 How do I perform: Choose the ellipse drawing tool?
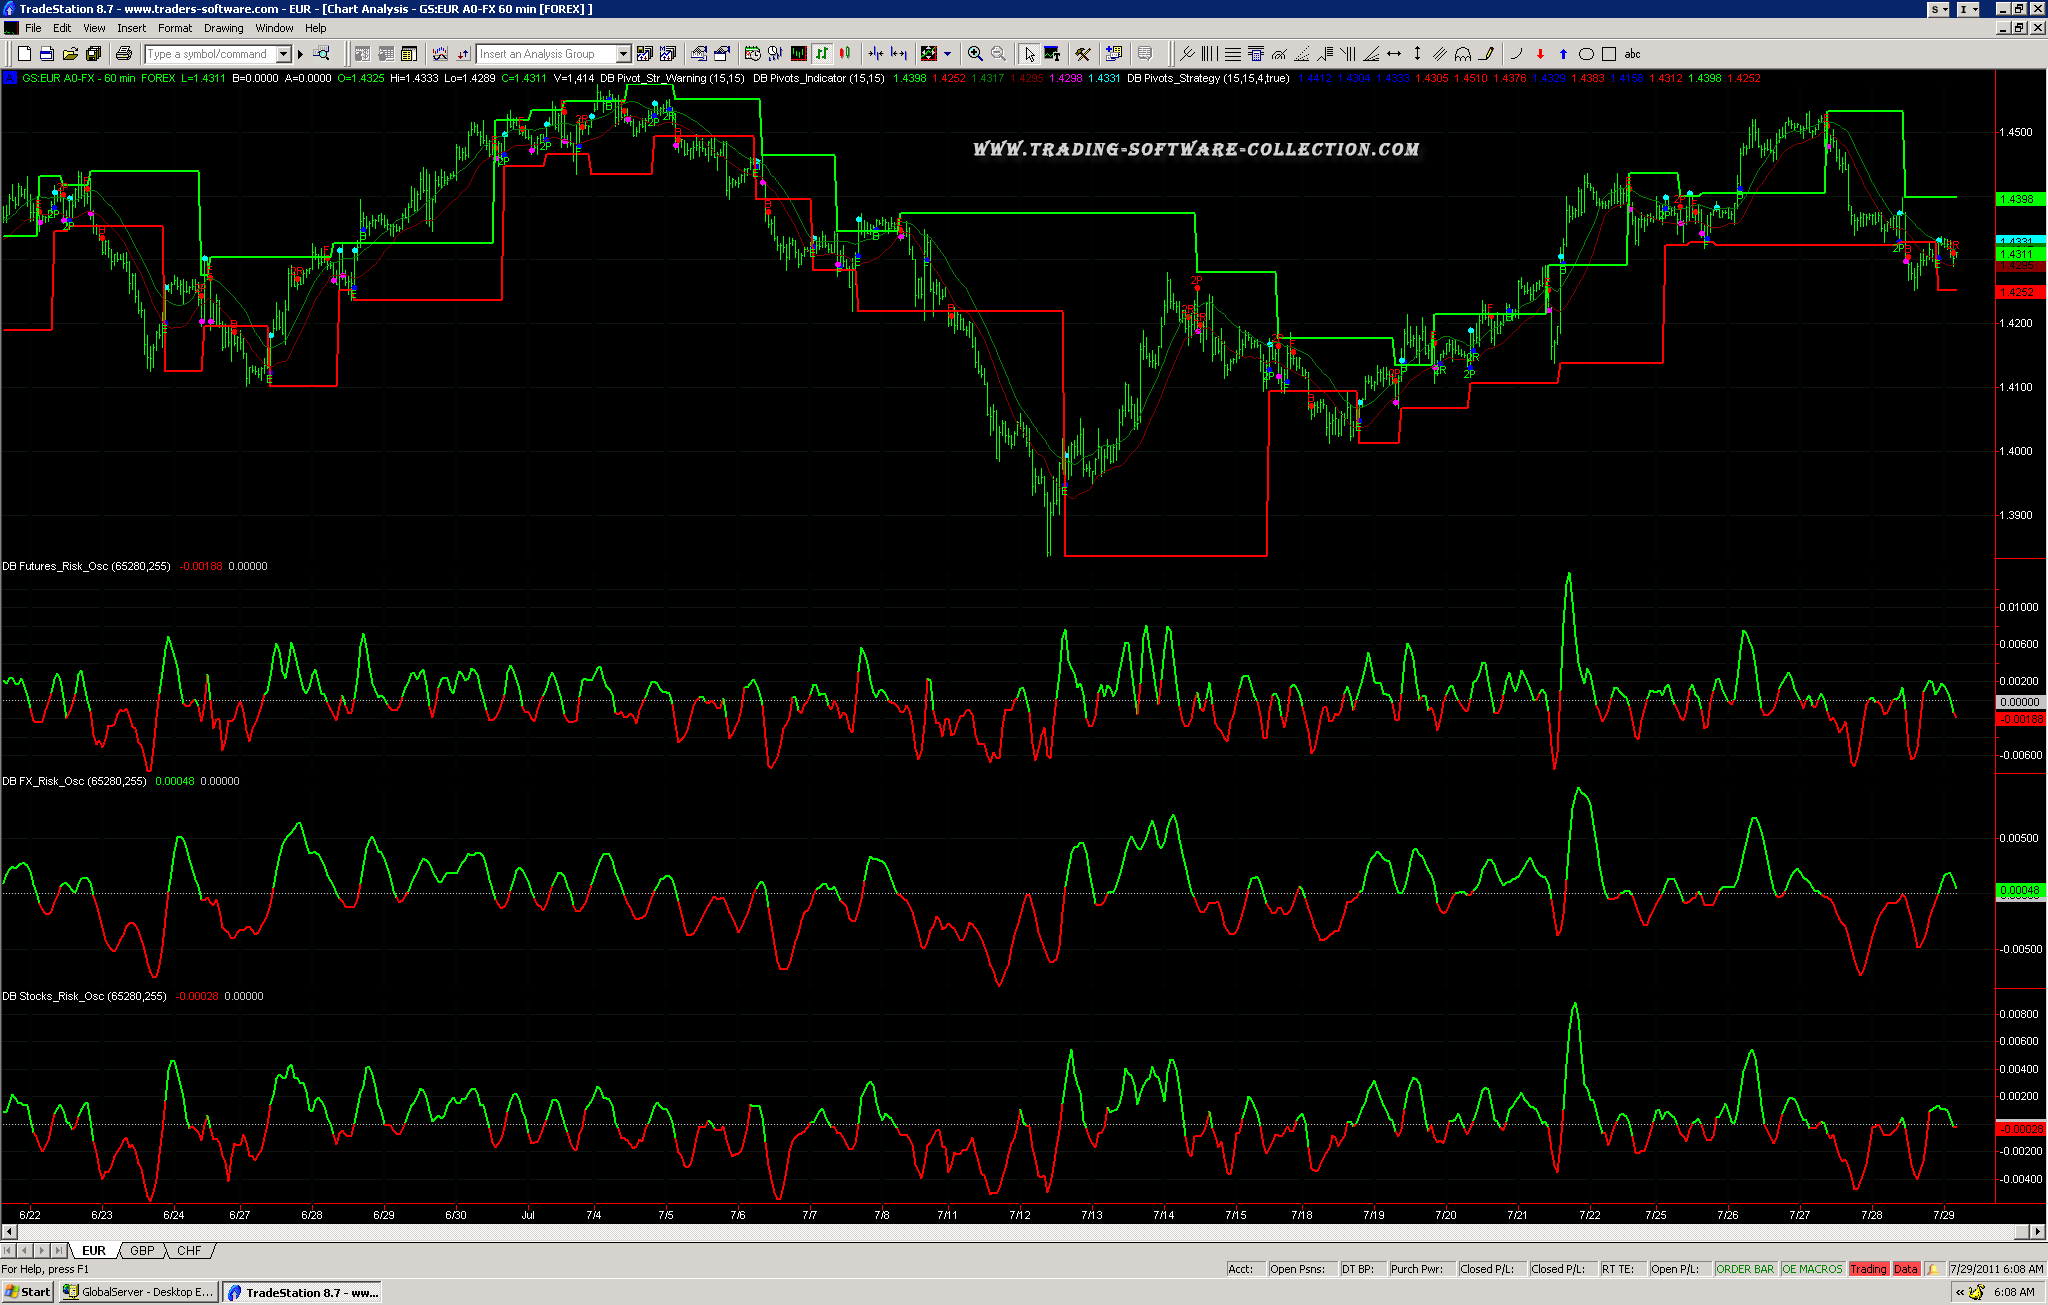[1586, 54]
